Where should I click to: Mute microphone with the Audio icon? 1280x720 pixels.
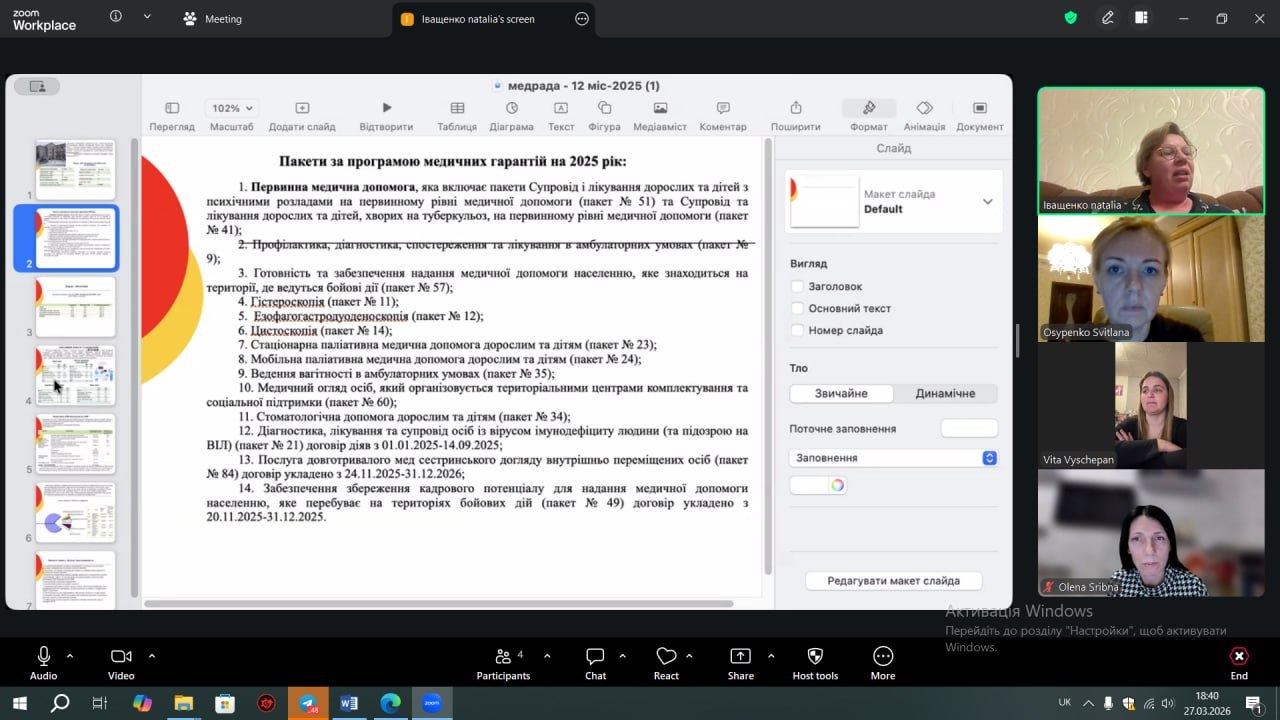coord(43,657)
